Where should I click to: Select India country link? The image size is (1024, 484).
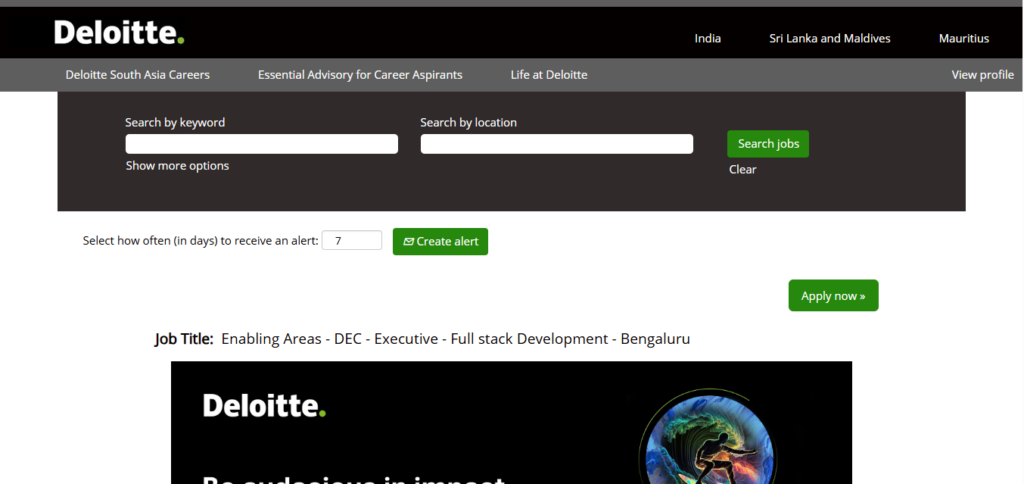tap(707, 39)
